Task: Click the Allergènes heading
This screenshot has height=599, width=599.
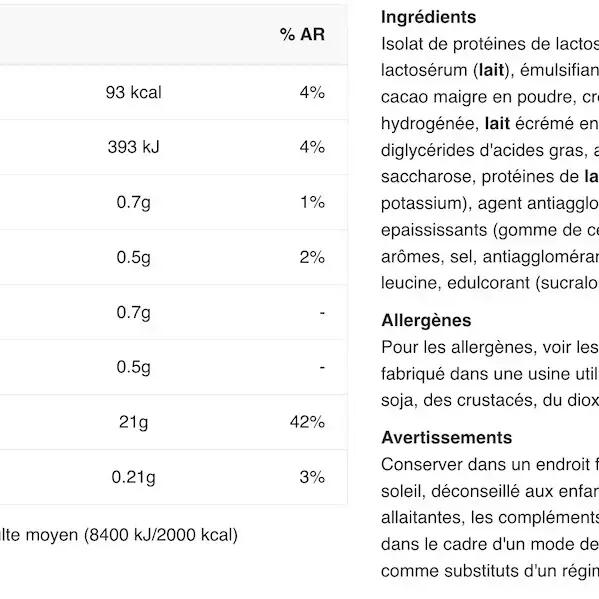Action: (x=426, y=320)
